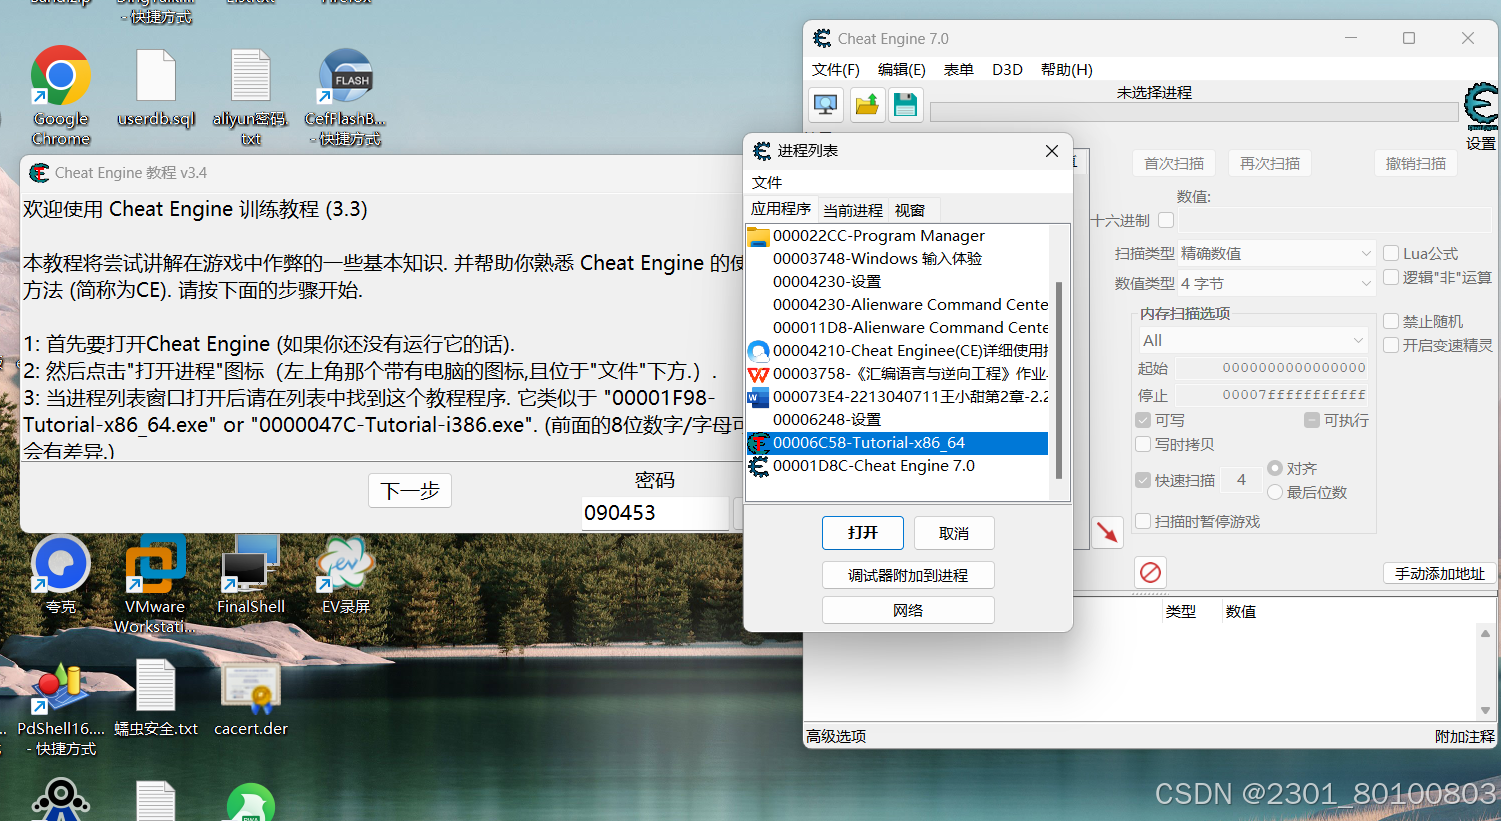Open the 编辑(E) menu
Viewport: 1501px width, 821px height.
[x=902, y=69]
